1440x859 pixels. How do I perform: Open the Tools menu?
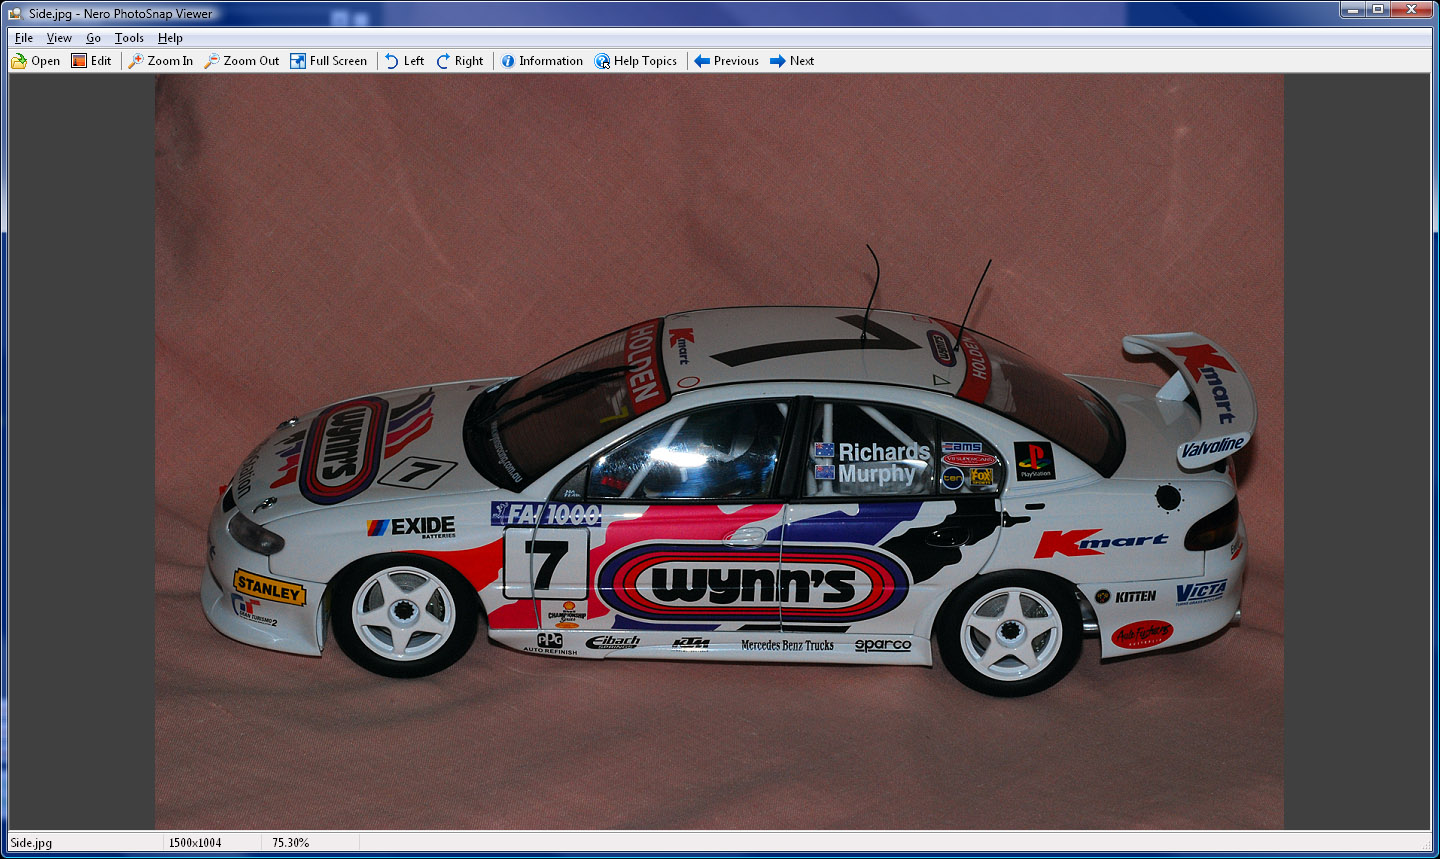(x=129, y=38)
